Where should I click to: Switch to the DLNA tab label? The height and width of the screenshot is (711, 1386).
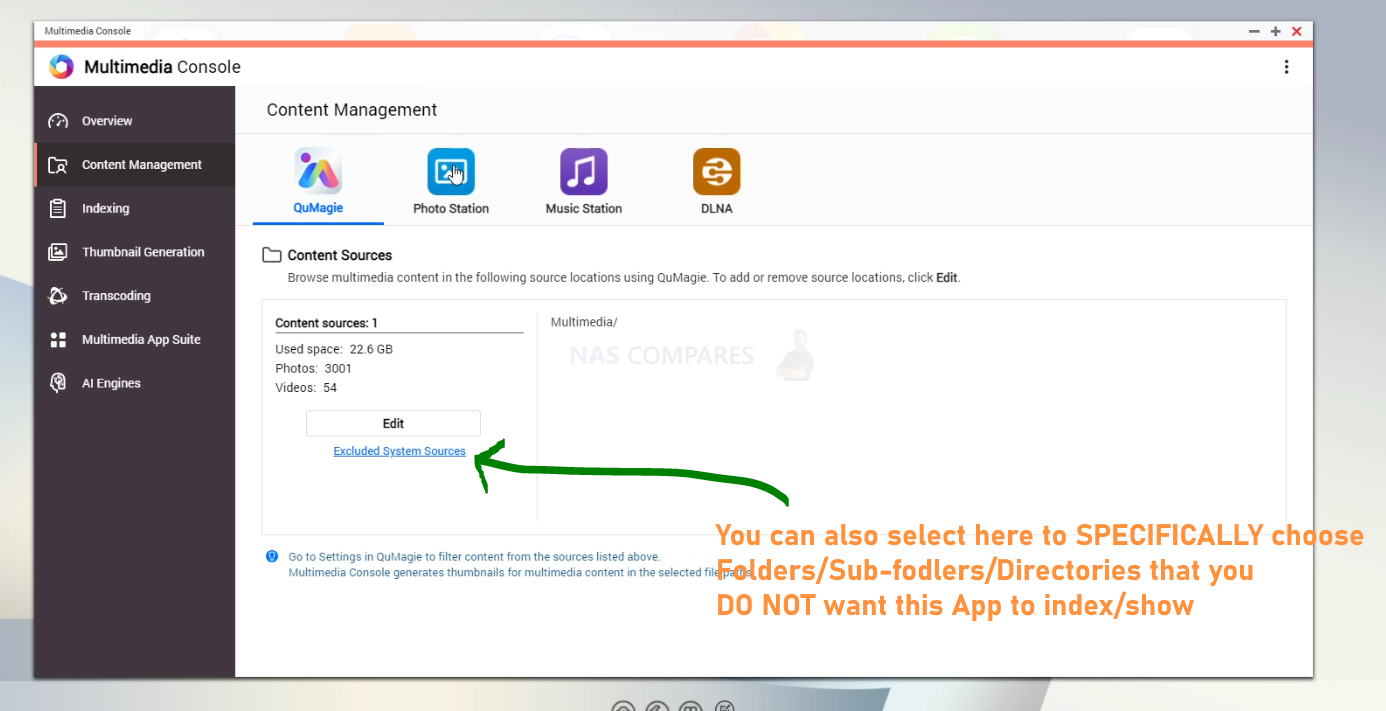pyautogui.click(x=717, y=209)
